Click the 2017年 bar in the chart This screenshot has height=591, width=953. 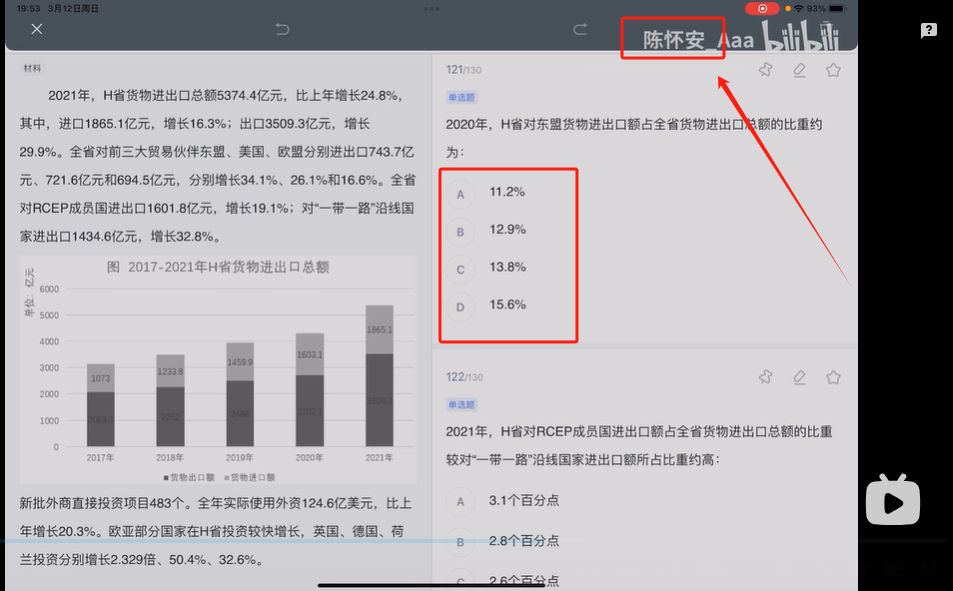pos(100,405)
